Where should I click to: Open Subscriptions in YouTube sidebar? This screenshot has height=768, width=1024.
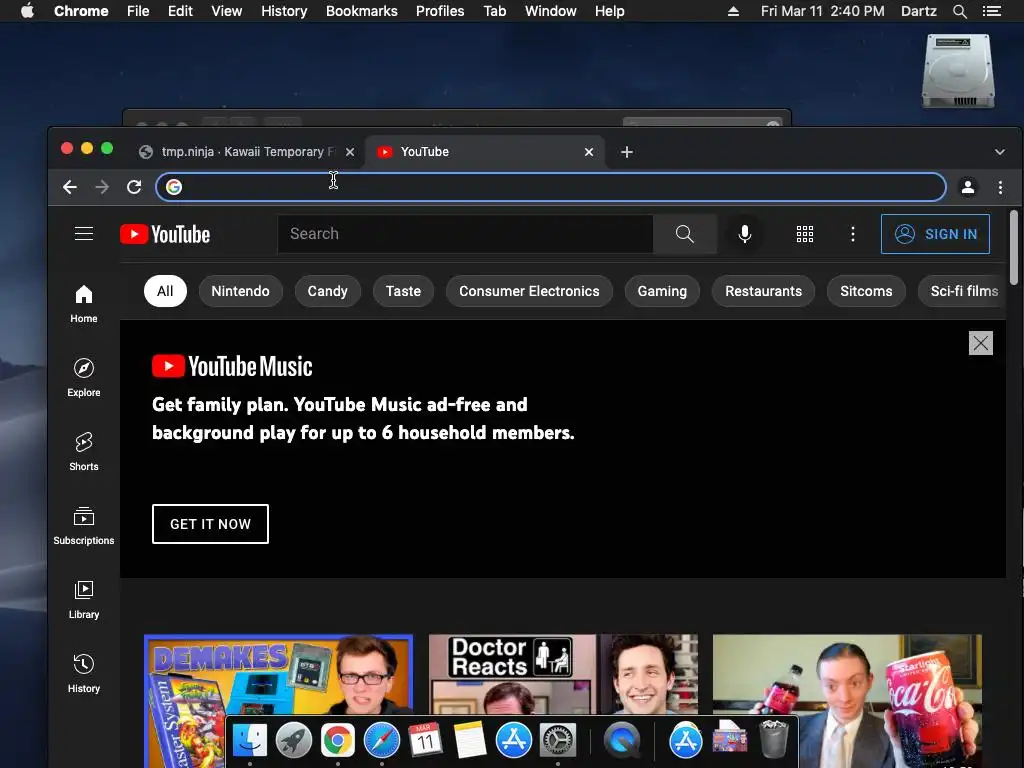(84, 526)
